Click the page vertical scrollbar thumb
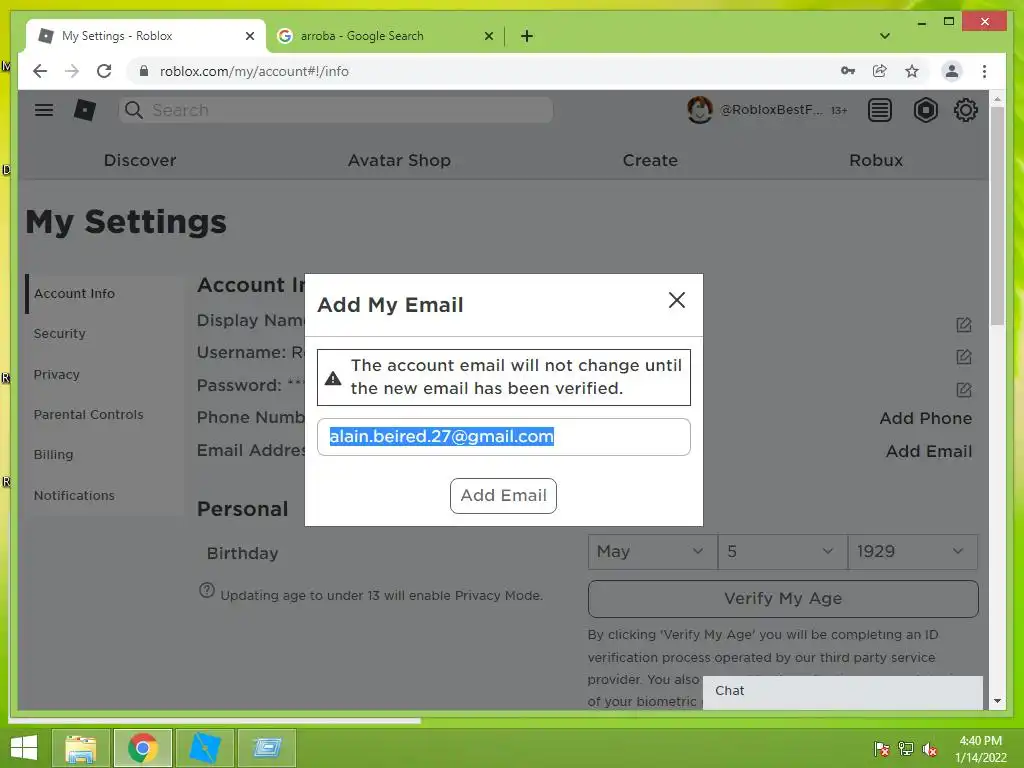1024x768 pixels. point(997,216)
